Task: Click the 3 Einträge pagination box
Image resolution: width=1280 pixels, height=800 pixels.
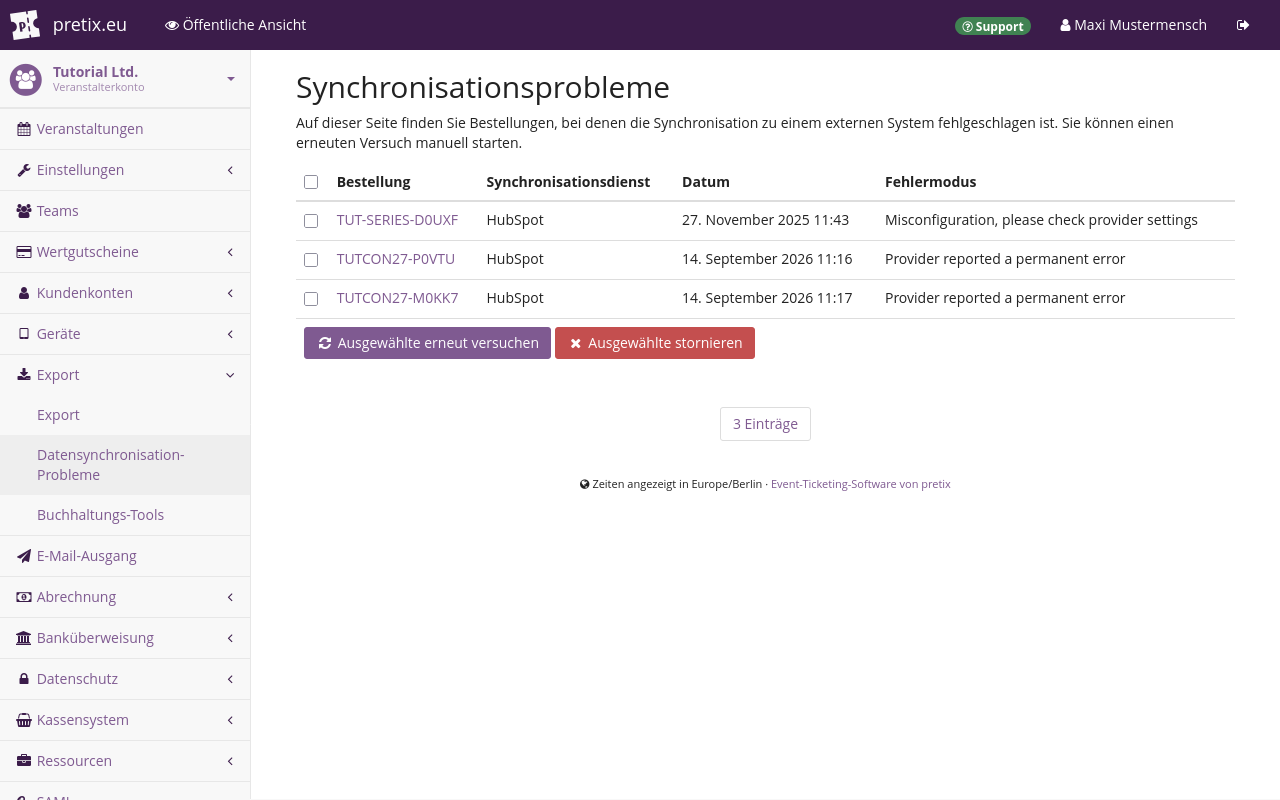Action: coord(765,424)
